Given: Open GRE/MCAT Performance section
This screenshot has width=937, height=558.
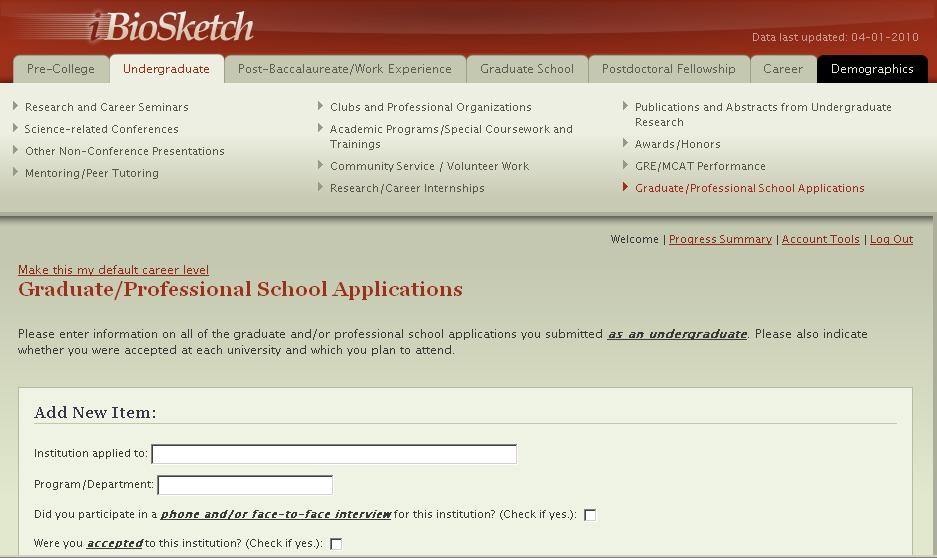Looking at the screenshot, I should tap(700, 166).
